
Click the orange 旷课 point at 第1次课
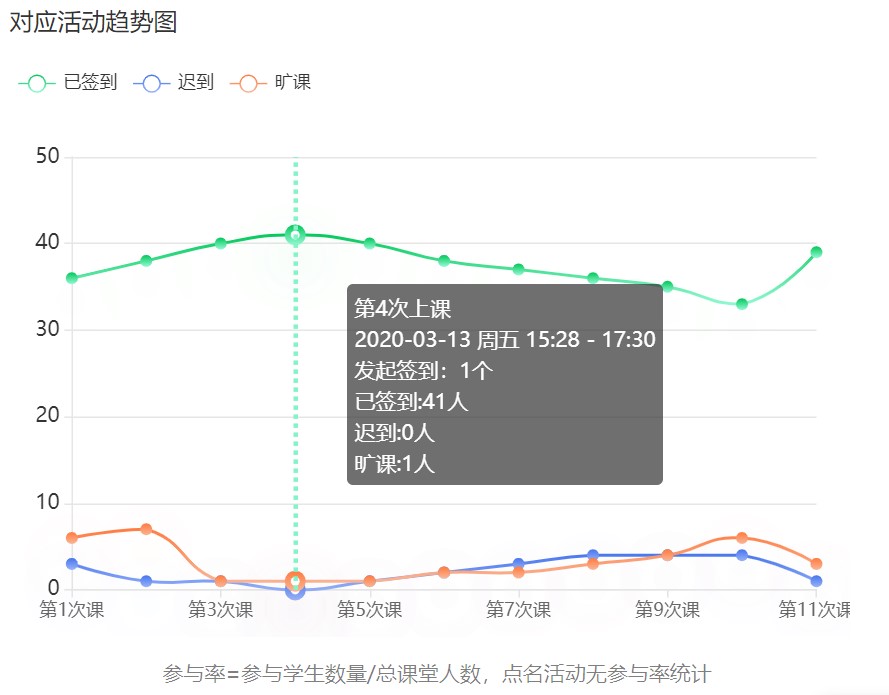(x=72, y=538)
